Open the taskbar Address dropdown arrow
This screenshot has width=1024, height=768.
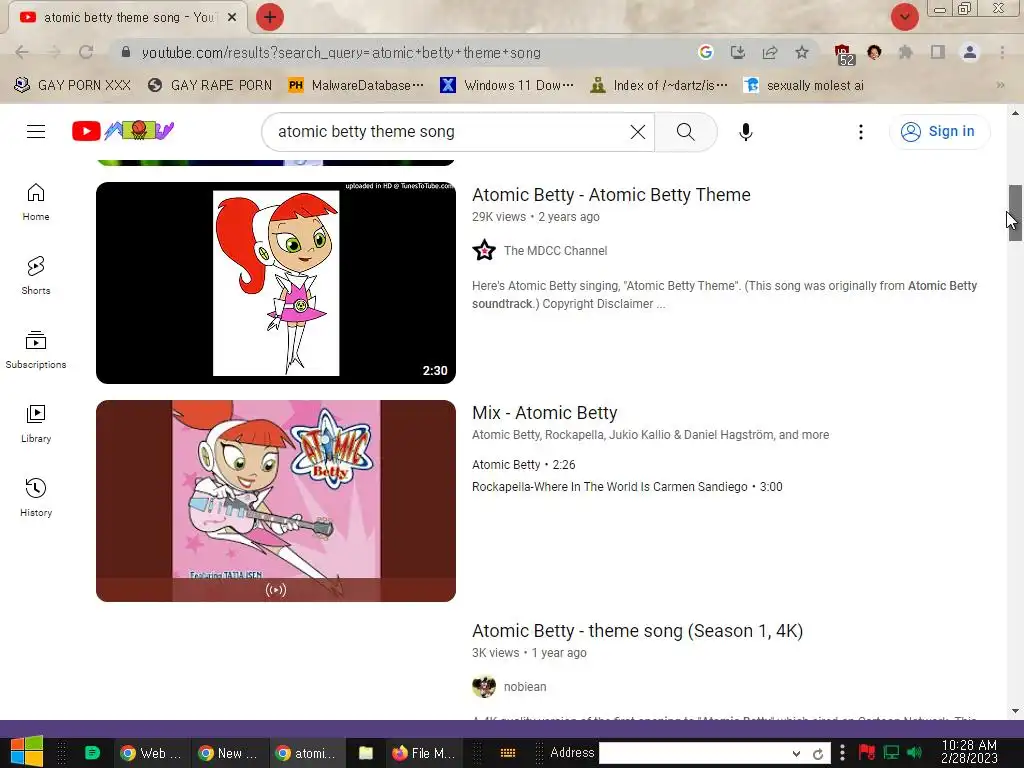pyautogui.click(x=796, y=754)
